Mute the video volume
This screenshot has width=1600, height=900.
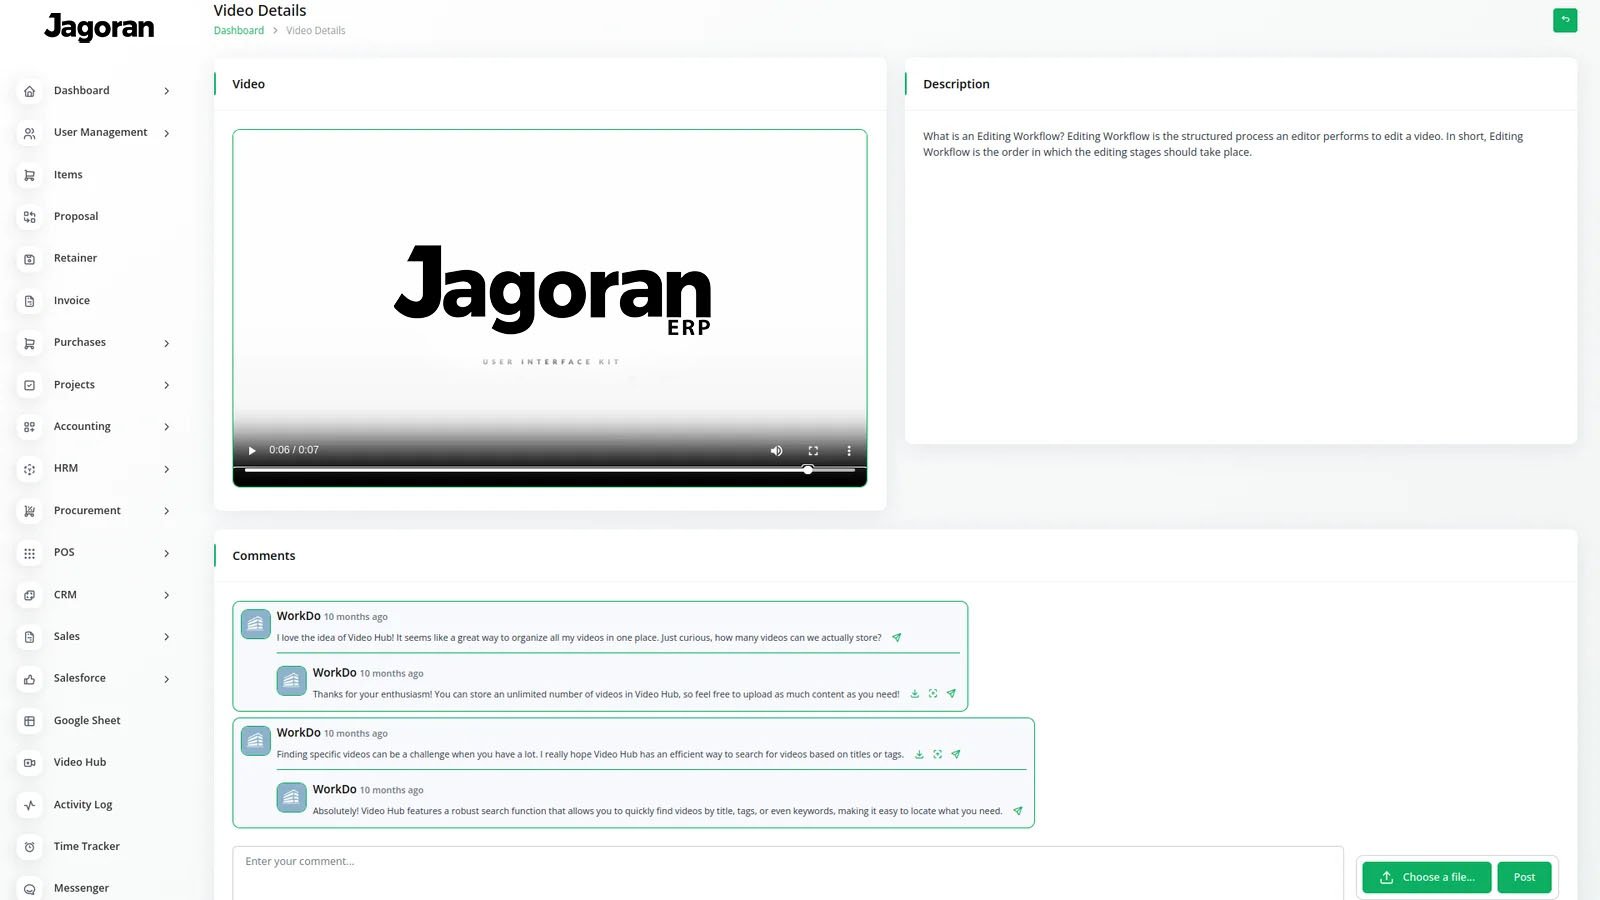click(x=776, y=451)
